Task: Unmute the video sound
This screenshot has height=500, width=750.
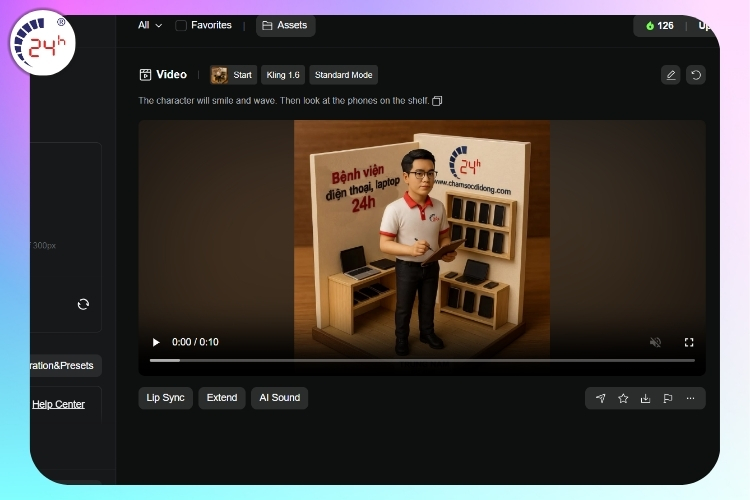Action: tap(655, 342)
